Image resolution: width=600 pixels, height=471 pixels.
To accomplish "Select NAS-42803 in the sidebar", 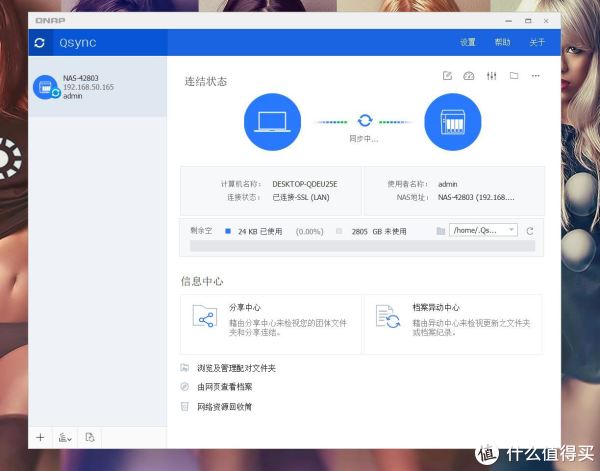I will click(x=97, y=87).
